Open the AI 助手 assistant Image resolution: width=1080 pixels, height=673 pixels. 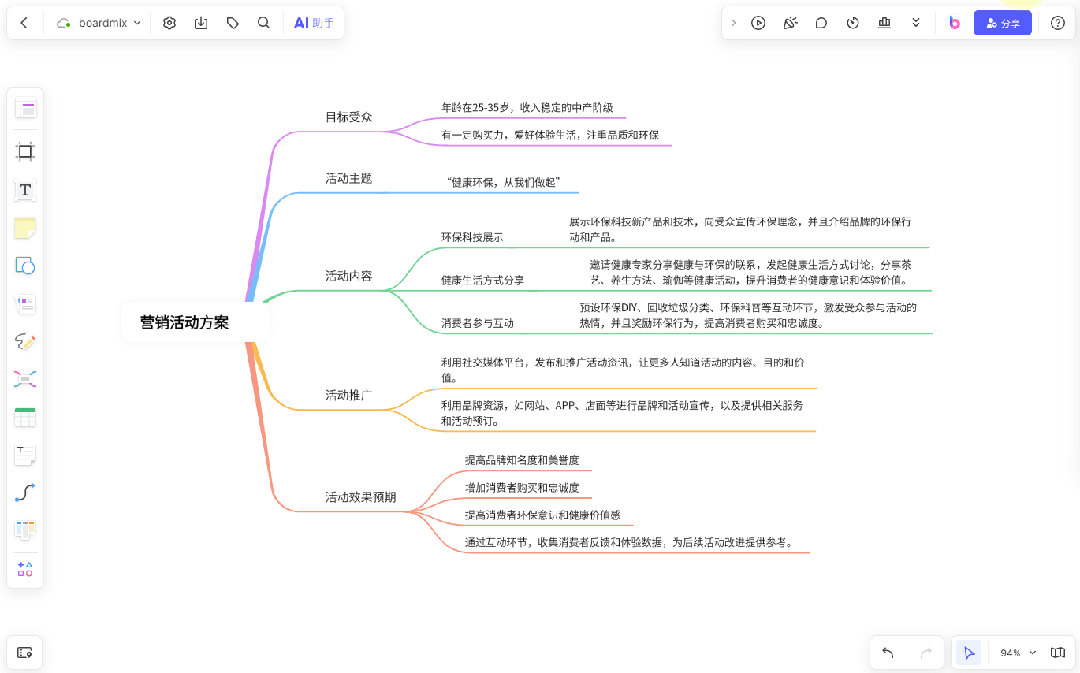313,23
